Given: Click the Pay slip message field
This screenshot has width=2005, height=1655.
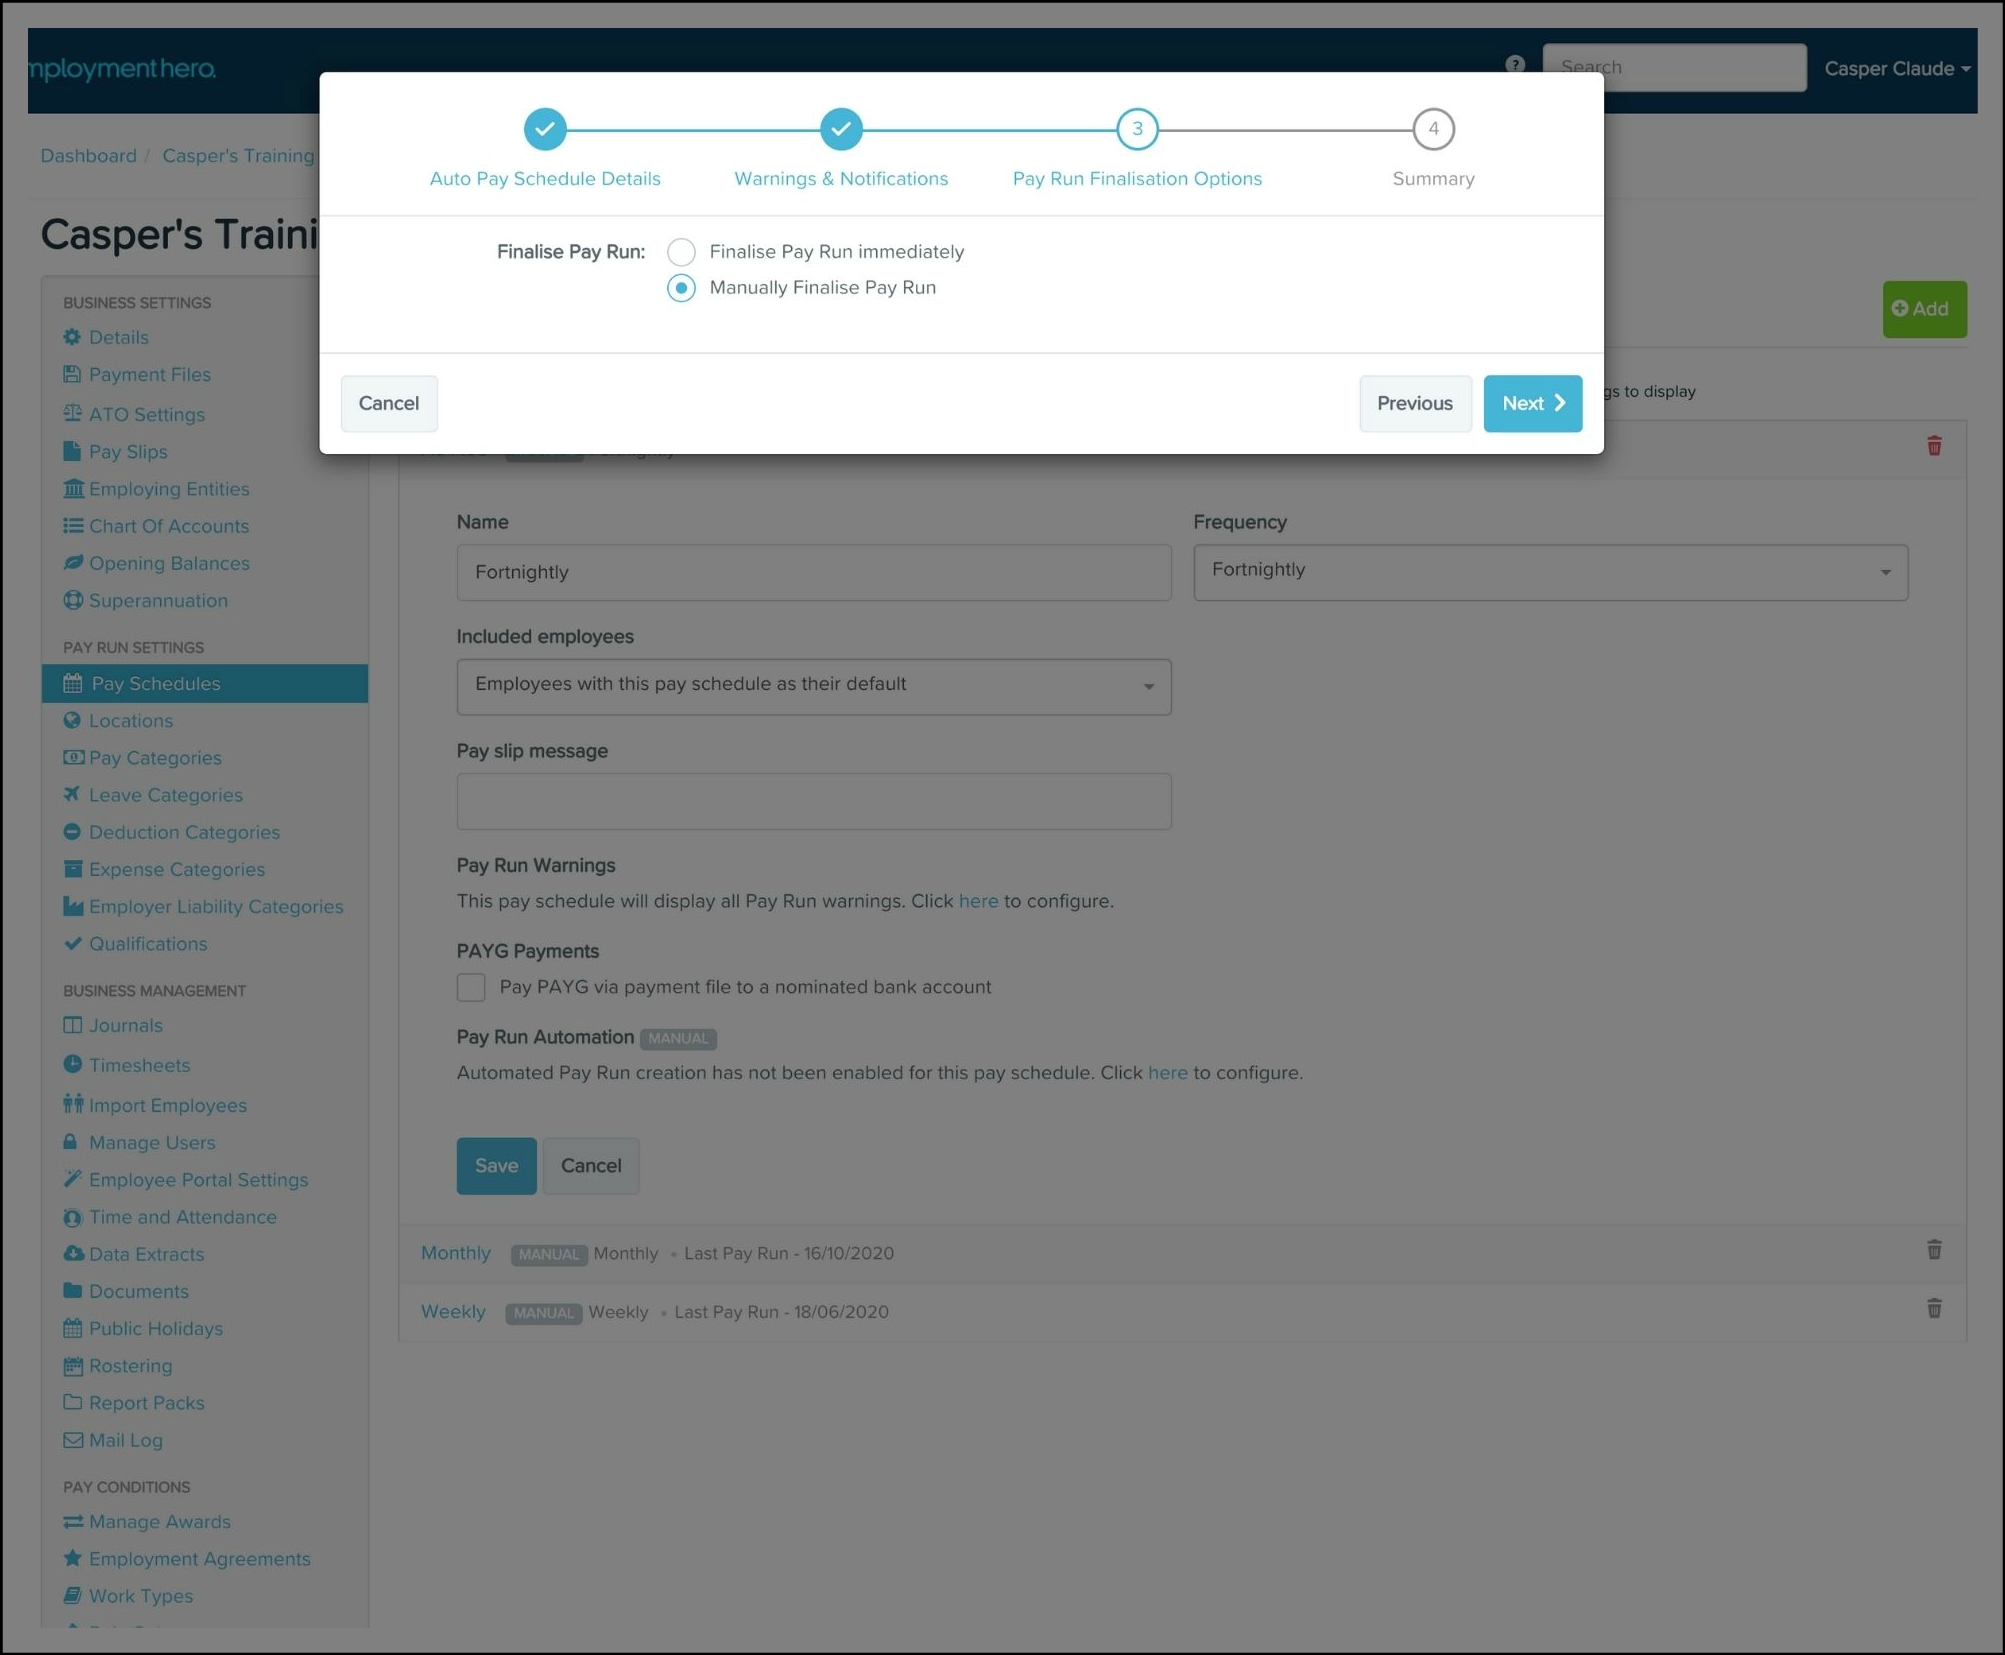Looking at the screenshot, I should click(x=813, y=801).
